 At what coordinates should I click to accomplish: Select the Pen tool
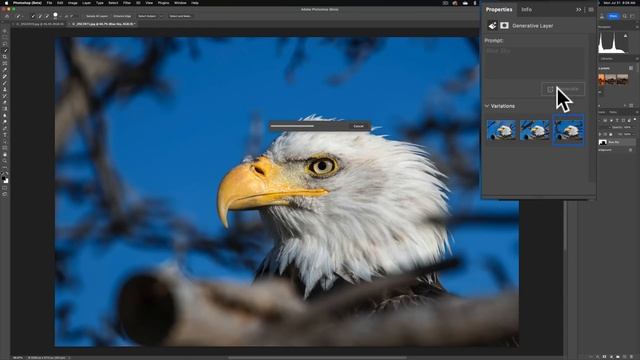point(5,129)
